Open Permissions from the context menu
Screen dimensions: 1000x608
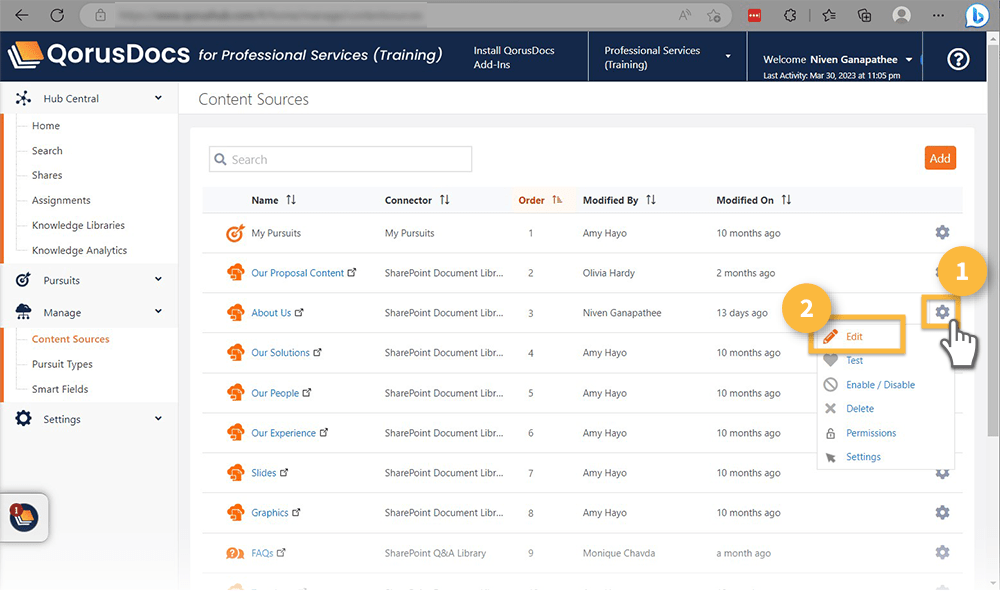click(x=871, y=433)
